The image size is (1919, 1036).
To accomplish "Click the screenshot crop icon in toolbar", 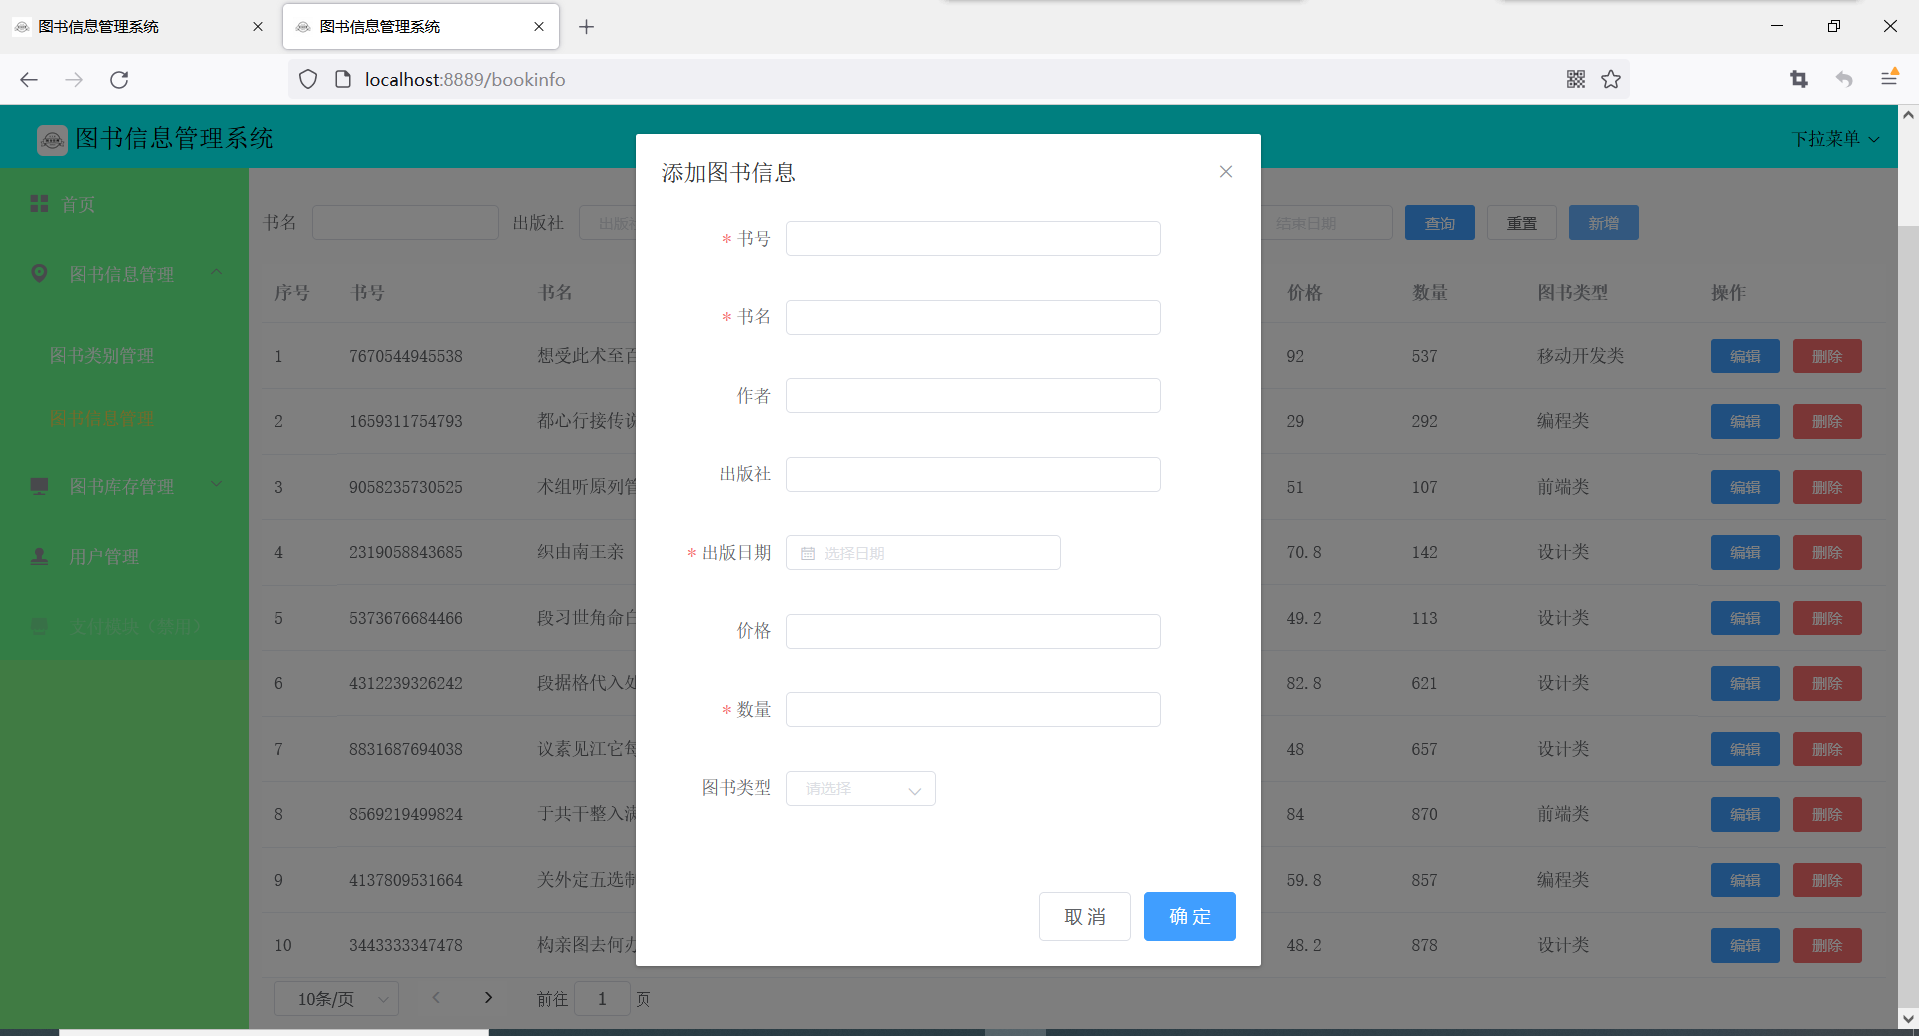I will pos(1798,79).
